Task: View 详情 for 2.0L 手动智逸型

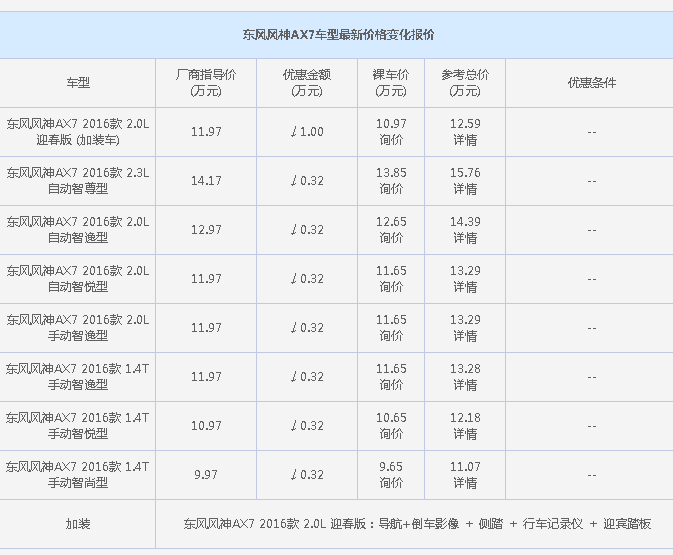Action: 465,336
